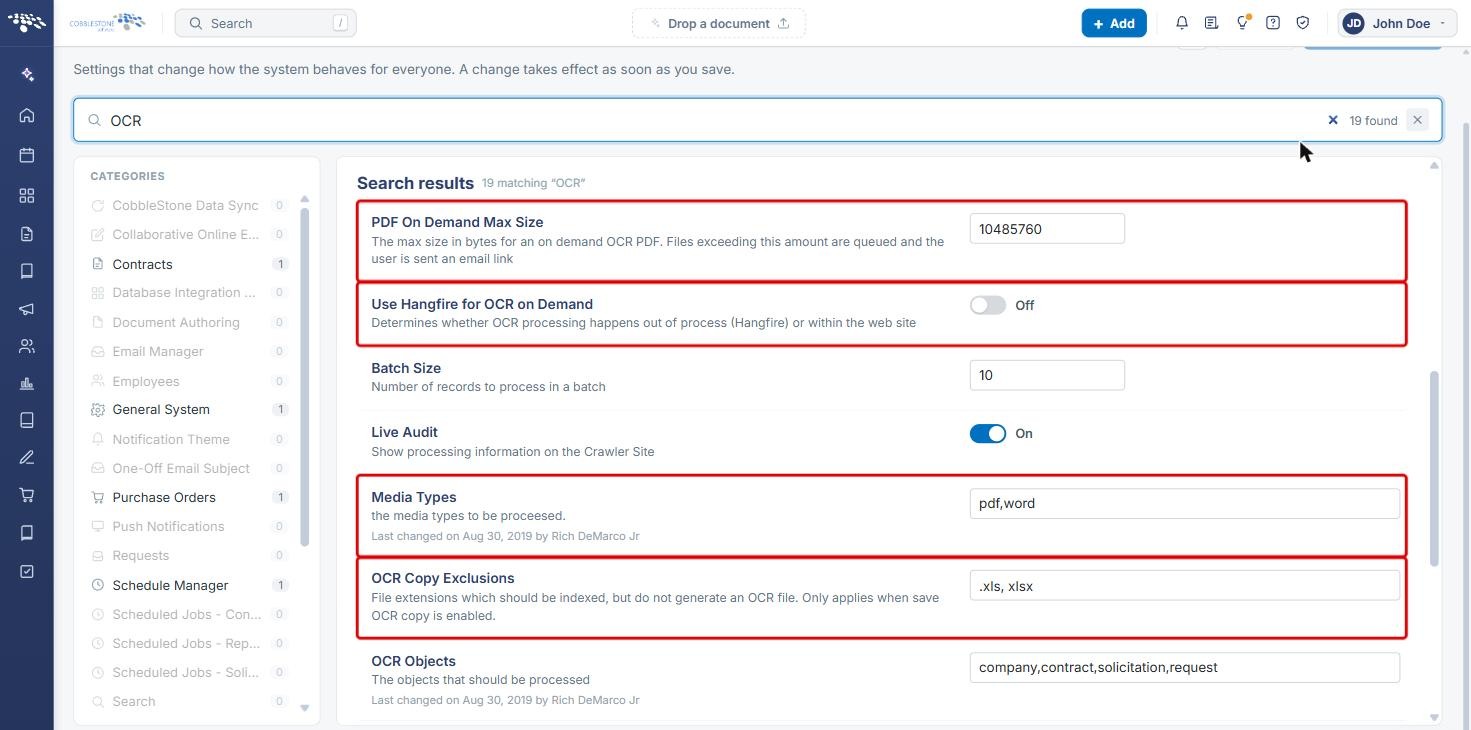Open the calendar icon in left sidebar
The width and height of the screenshot is (1471, 730).
27,155
